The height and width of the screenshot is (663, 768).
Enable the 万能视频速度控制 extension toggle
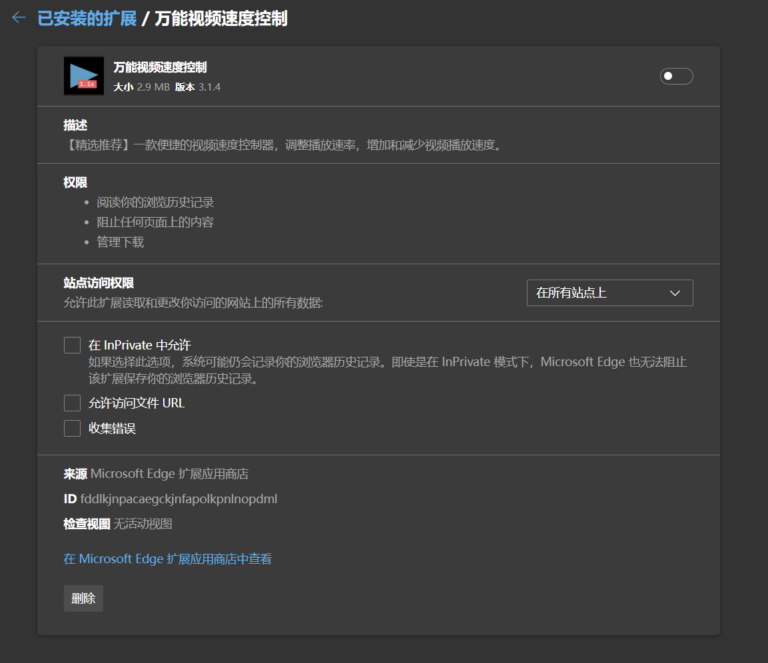click(x=676, y=76)
